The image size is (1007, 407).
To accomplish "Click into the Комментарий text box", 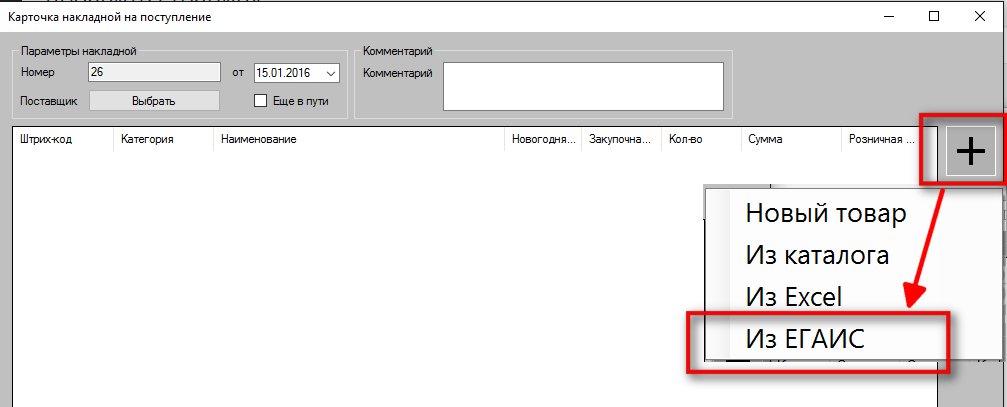I will (x=583, y=87).
